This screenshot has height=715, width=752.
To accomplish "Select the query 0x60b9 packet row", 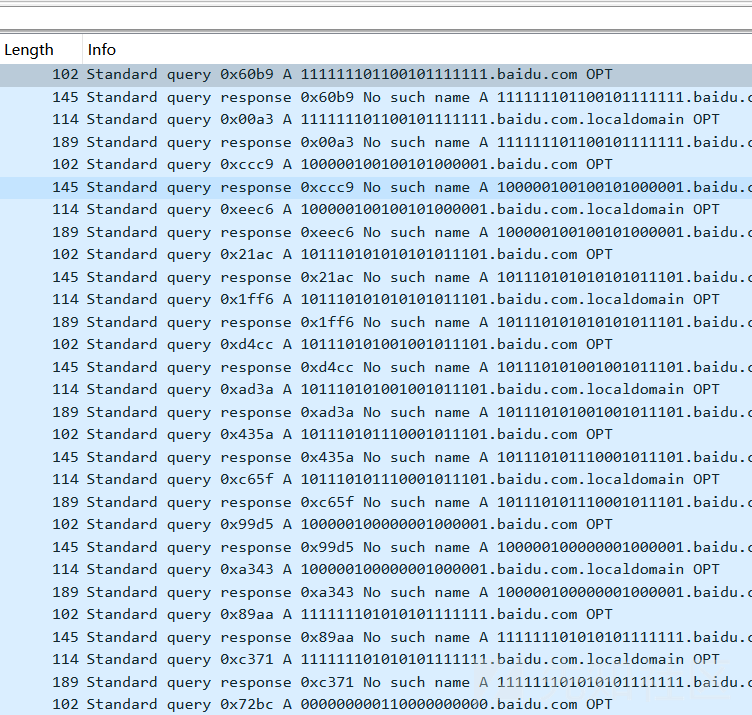I will (x=376, y=75).
